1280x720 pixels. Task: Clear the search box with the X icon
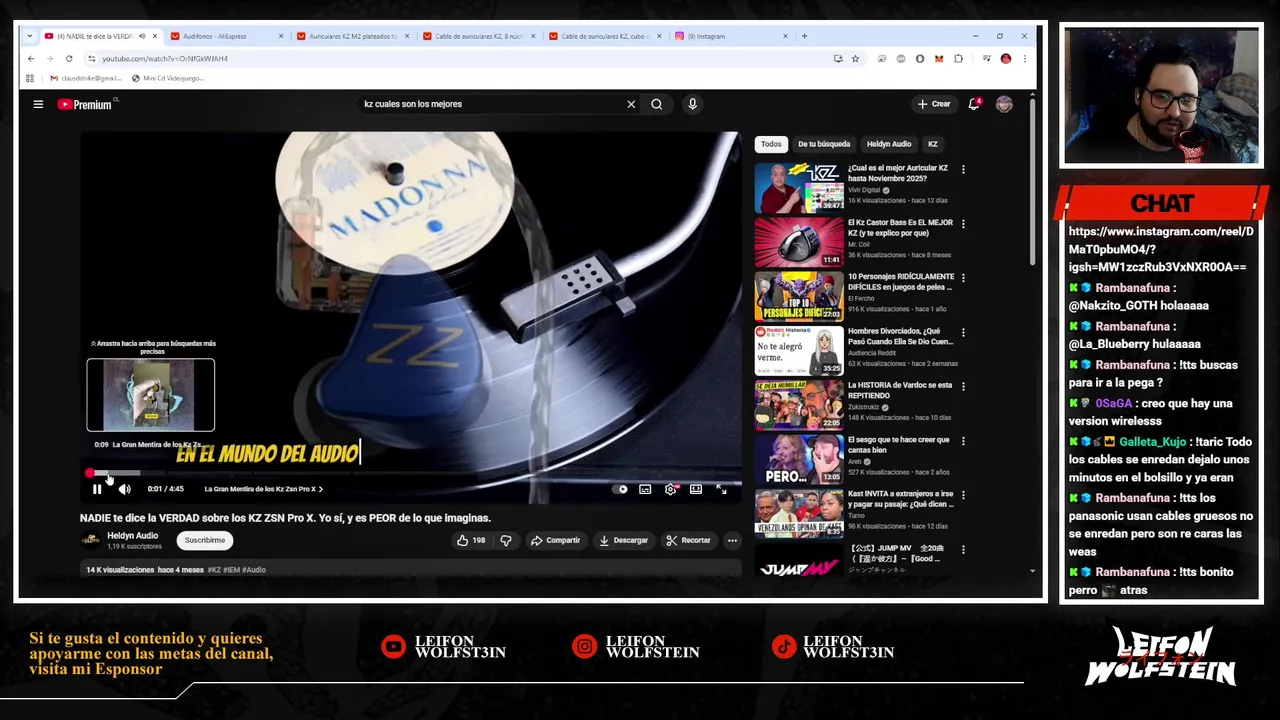pyautogui.click(x=631, y=104)
